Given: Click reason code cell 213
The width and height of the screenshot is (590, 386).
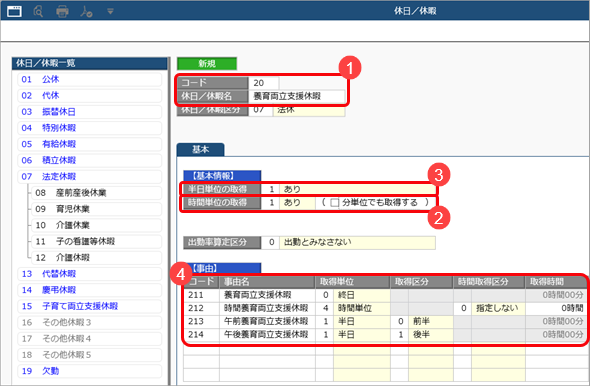Looking at the screenshot, I should pyautogui.click(x=201, y=321).
